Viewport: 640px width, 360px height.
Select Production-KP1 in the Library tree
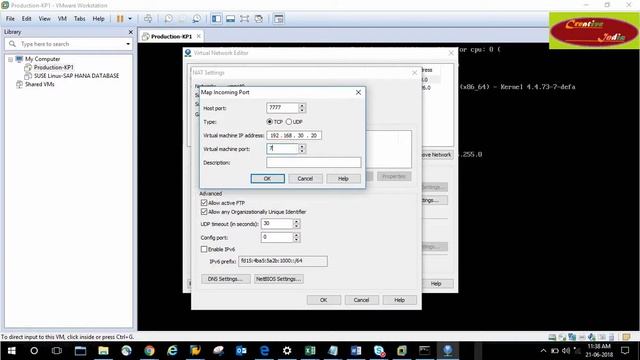click(53, 67)
